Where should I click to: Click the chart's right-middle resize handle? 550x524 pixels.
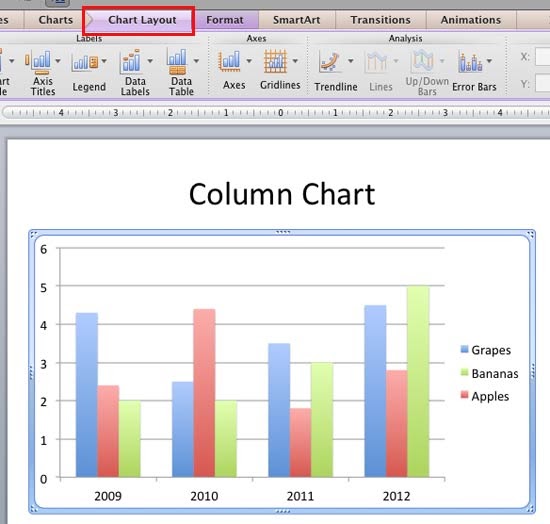pyautogui.click(x=533, y=371)
